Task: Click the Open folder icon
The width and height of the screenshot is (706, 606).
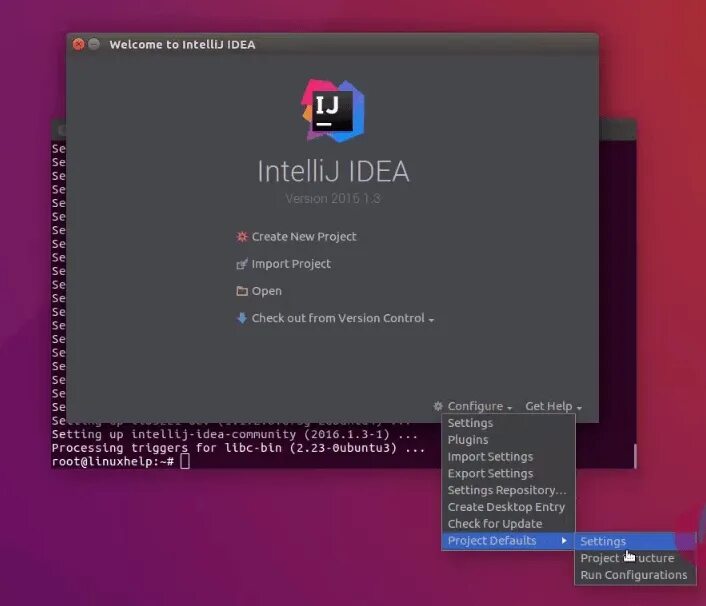Action: pyautogui.click(x=242, y=291)
